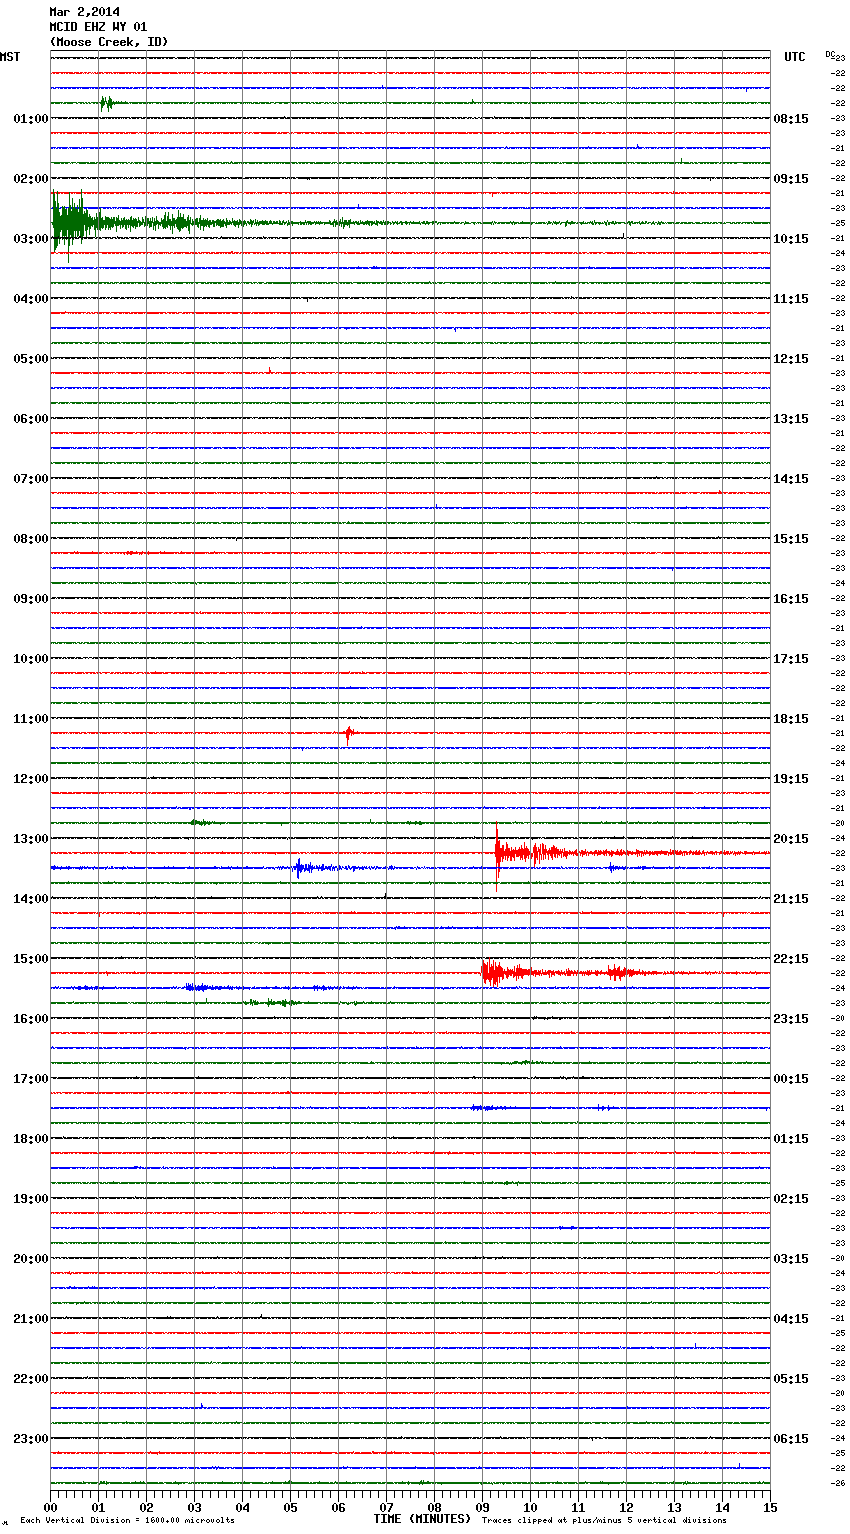Screen dimensions: 850x1534
Task: Click minute 15 on the bottom axis
Action: coord(770,1507)
